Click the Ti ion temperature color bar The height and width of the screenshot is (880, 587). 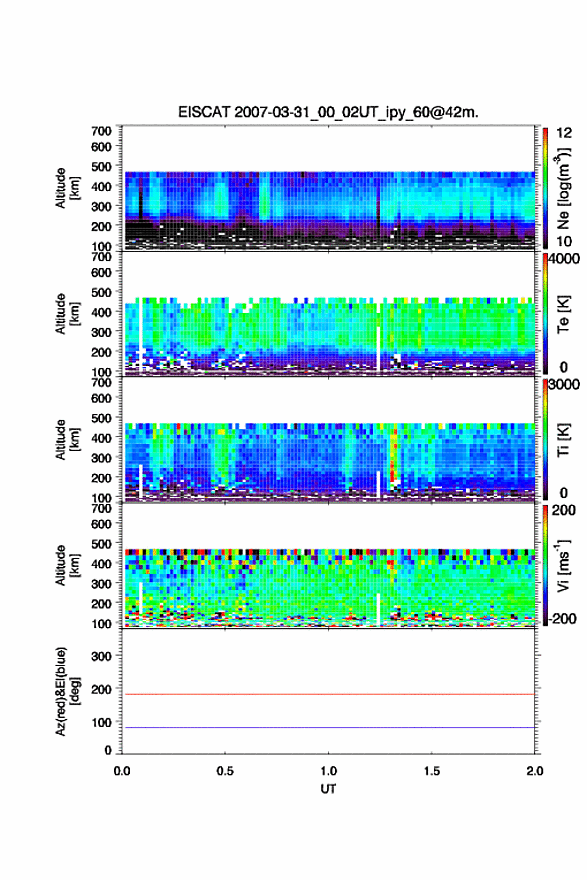click(545, 439)
